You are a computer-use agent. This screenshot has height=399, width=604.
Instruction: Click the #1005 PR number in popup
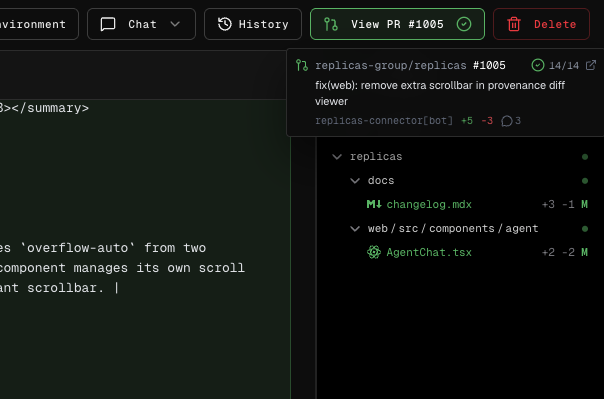pos(489,65)
